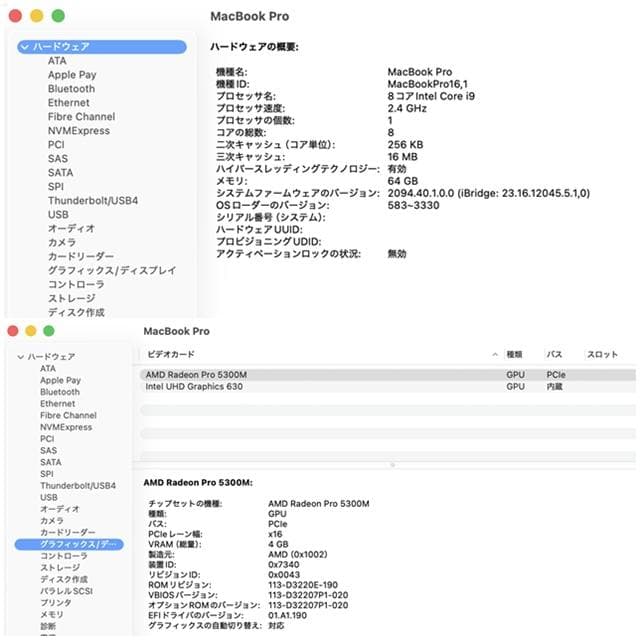The height and width of the screenshot is (640, 640).
Task: Select SAS in hardware overview window sidebar
Action: (x=58, y=158)
